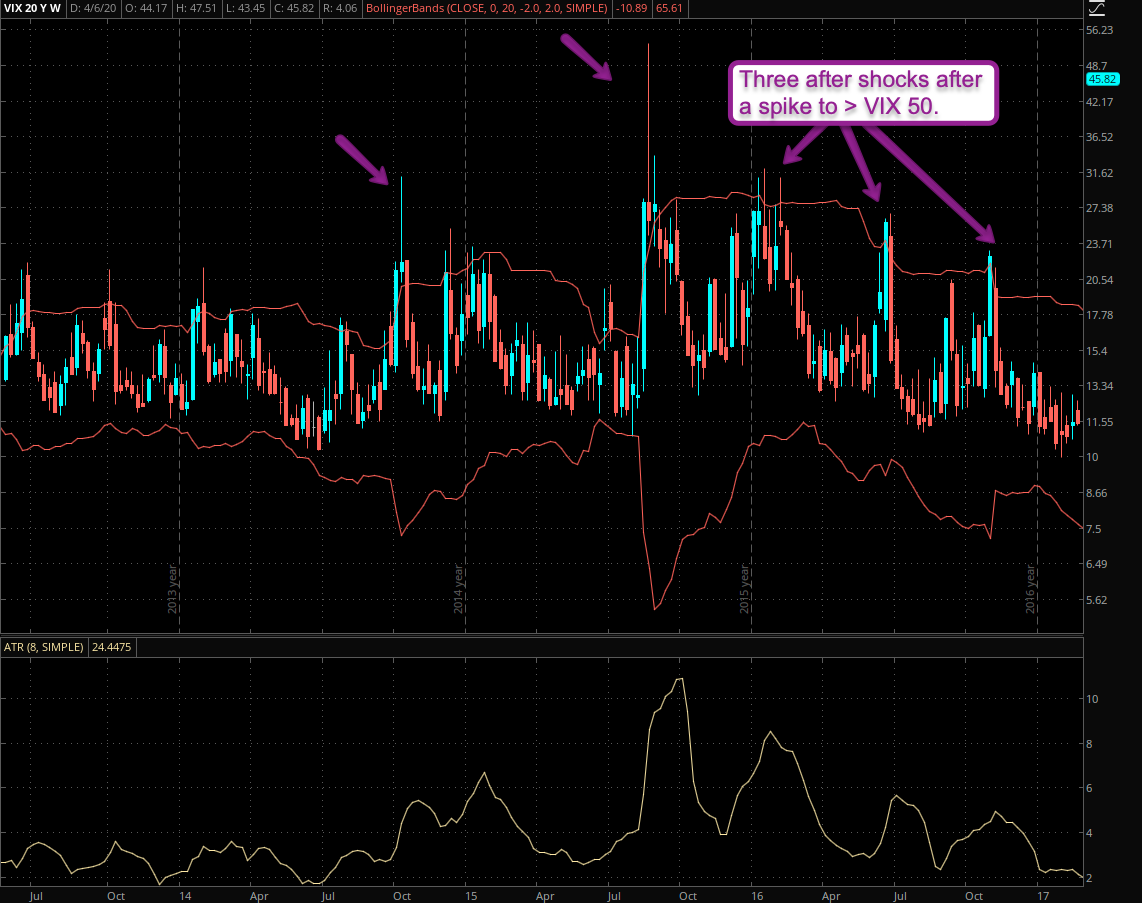
Task: Click the 7.5 label on the price axis
Action: point(1095,529)
